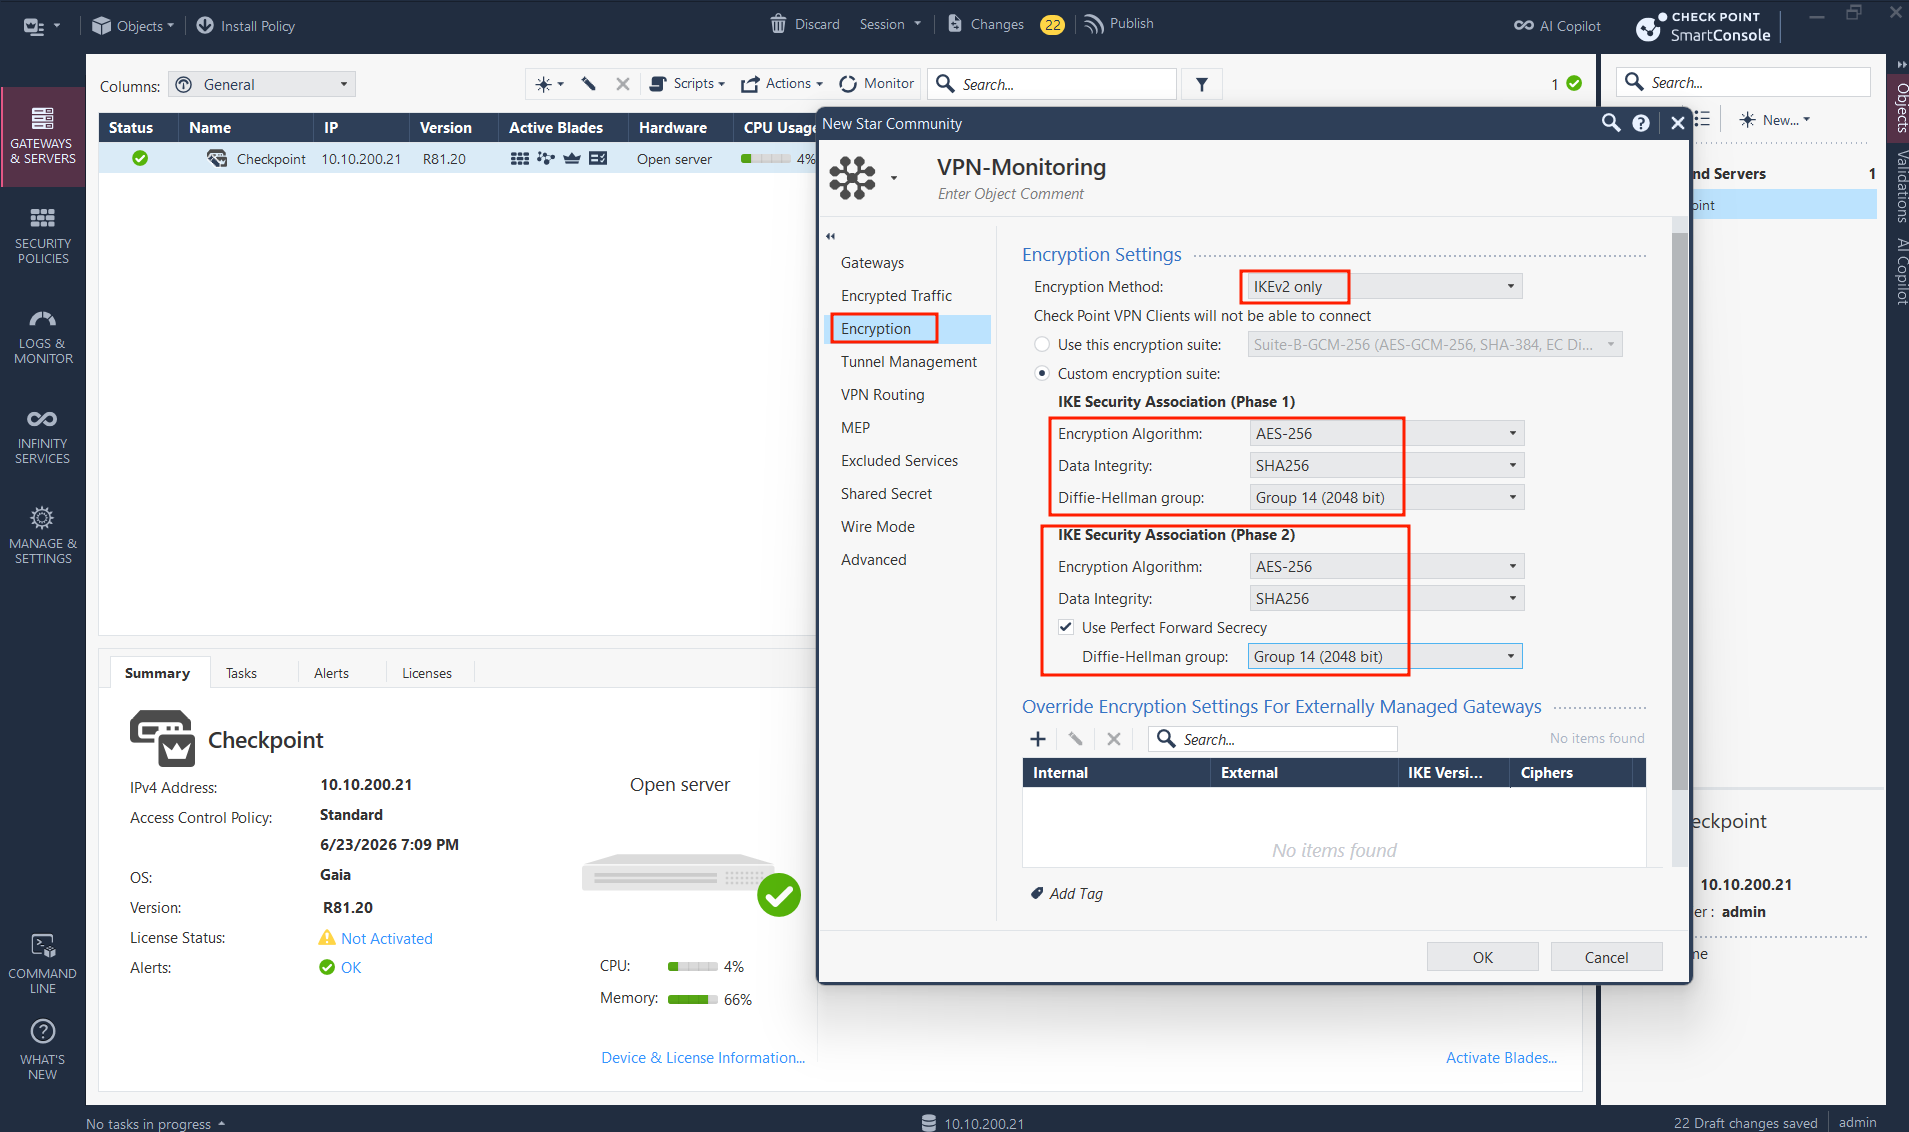Viewport: 1909px width, 1132px height.
Task: Open Gateways & Servers view
Action: click(43, 136)
